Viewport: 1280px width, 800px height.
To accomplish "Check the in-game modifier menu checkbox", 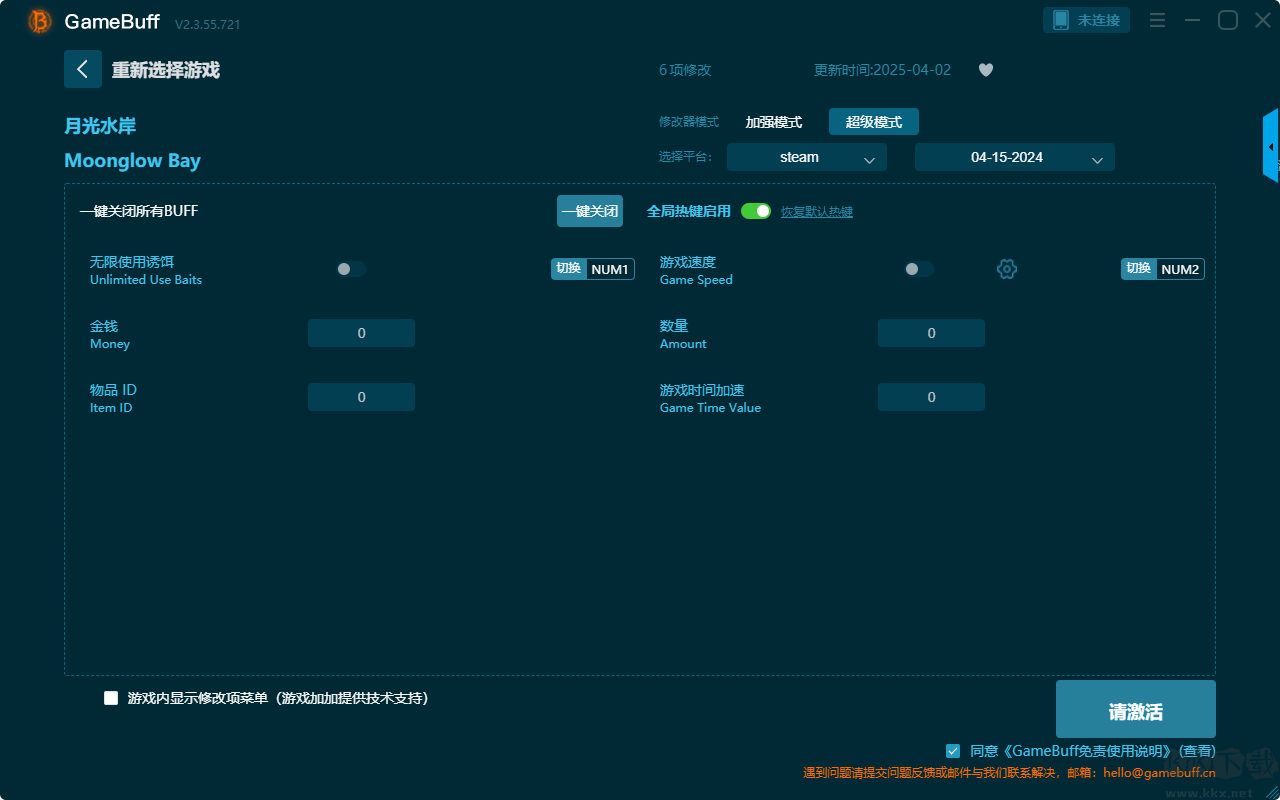I will [111, 698].
